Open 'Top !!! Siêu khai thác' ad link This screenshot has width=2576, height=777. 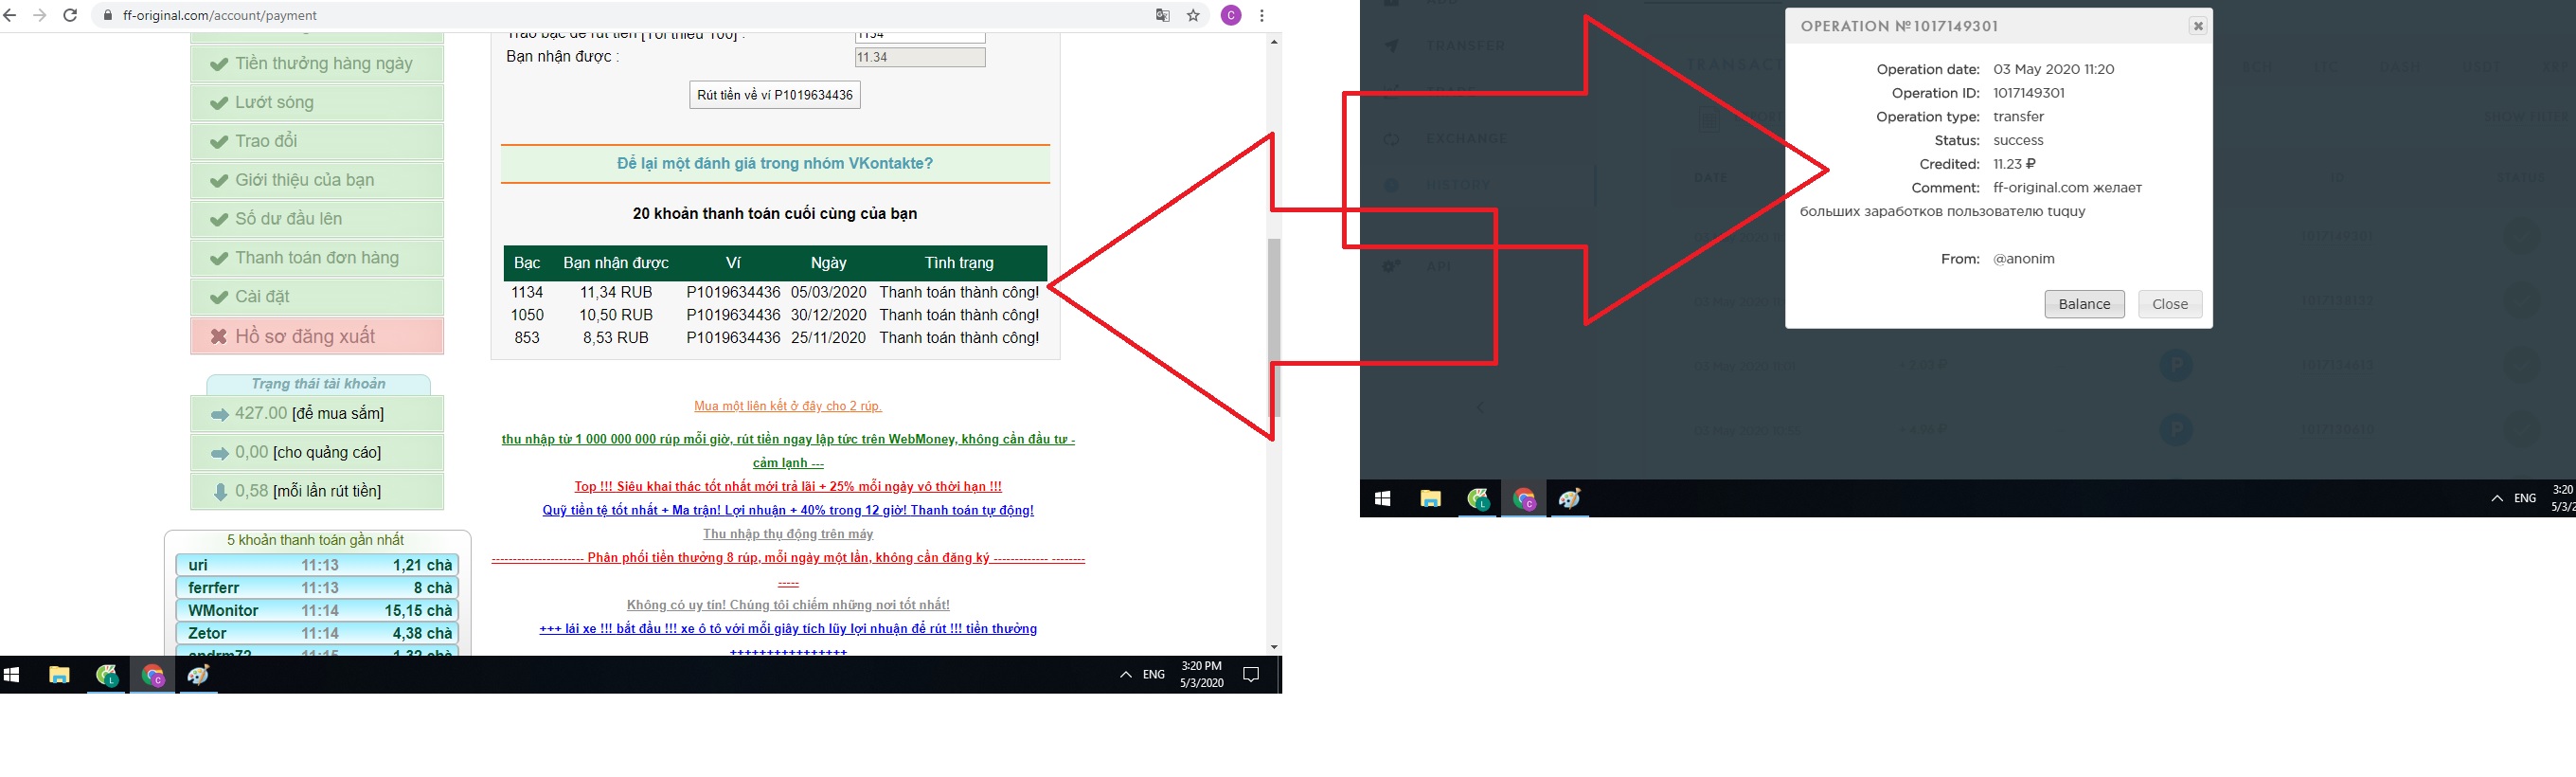[x=788, y=486]
